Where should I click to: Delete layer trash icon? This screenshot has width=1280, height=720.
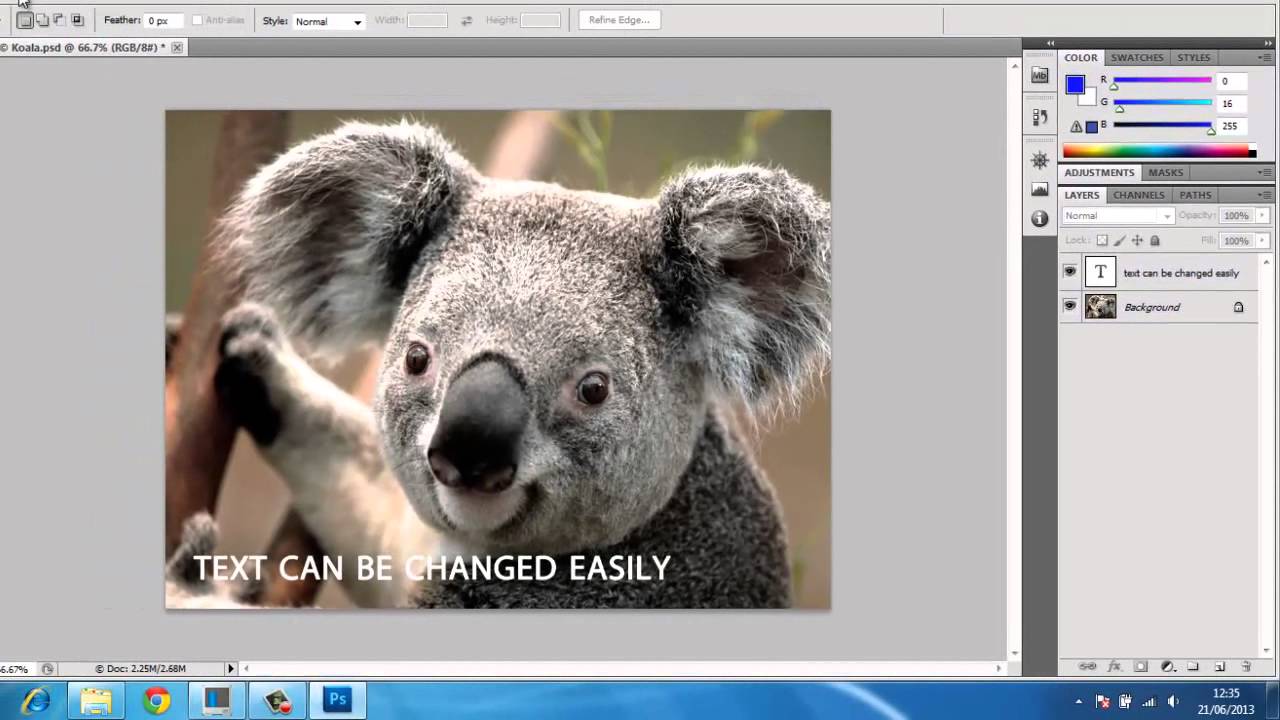(x=1246, y=667)
